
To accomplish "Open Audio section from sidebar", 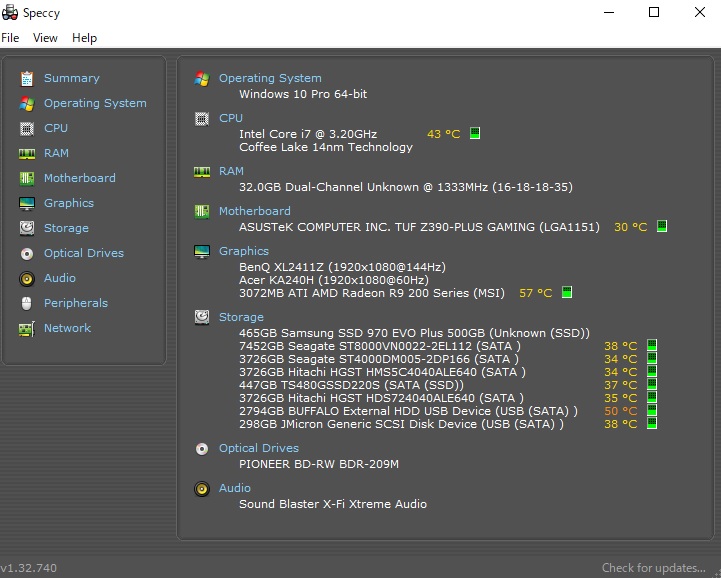I will tap(60, 278).
